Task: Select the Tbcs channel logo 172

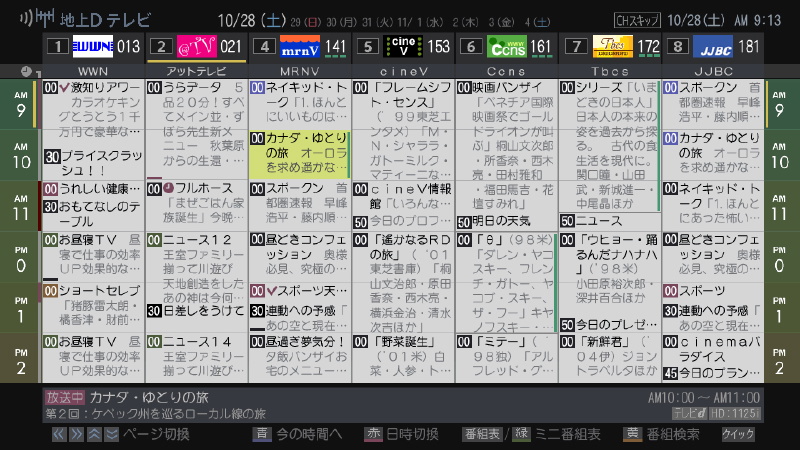Action: click(x=610, y=46)
